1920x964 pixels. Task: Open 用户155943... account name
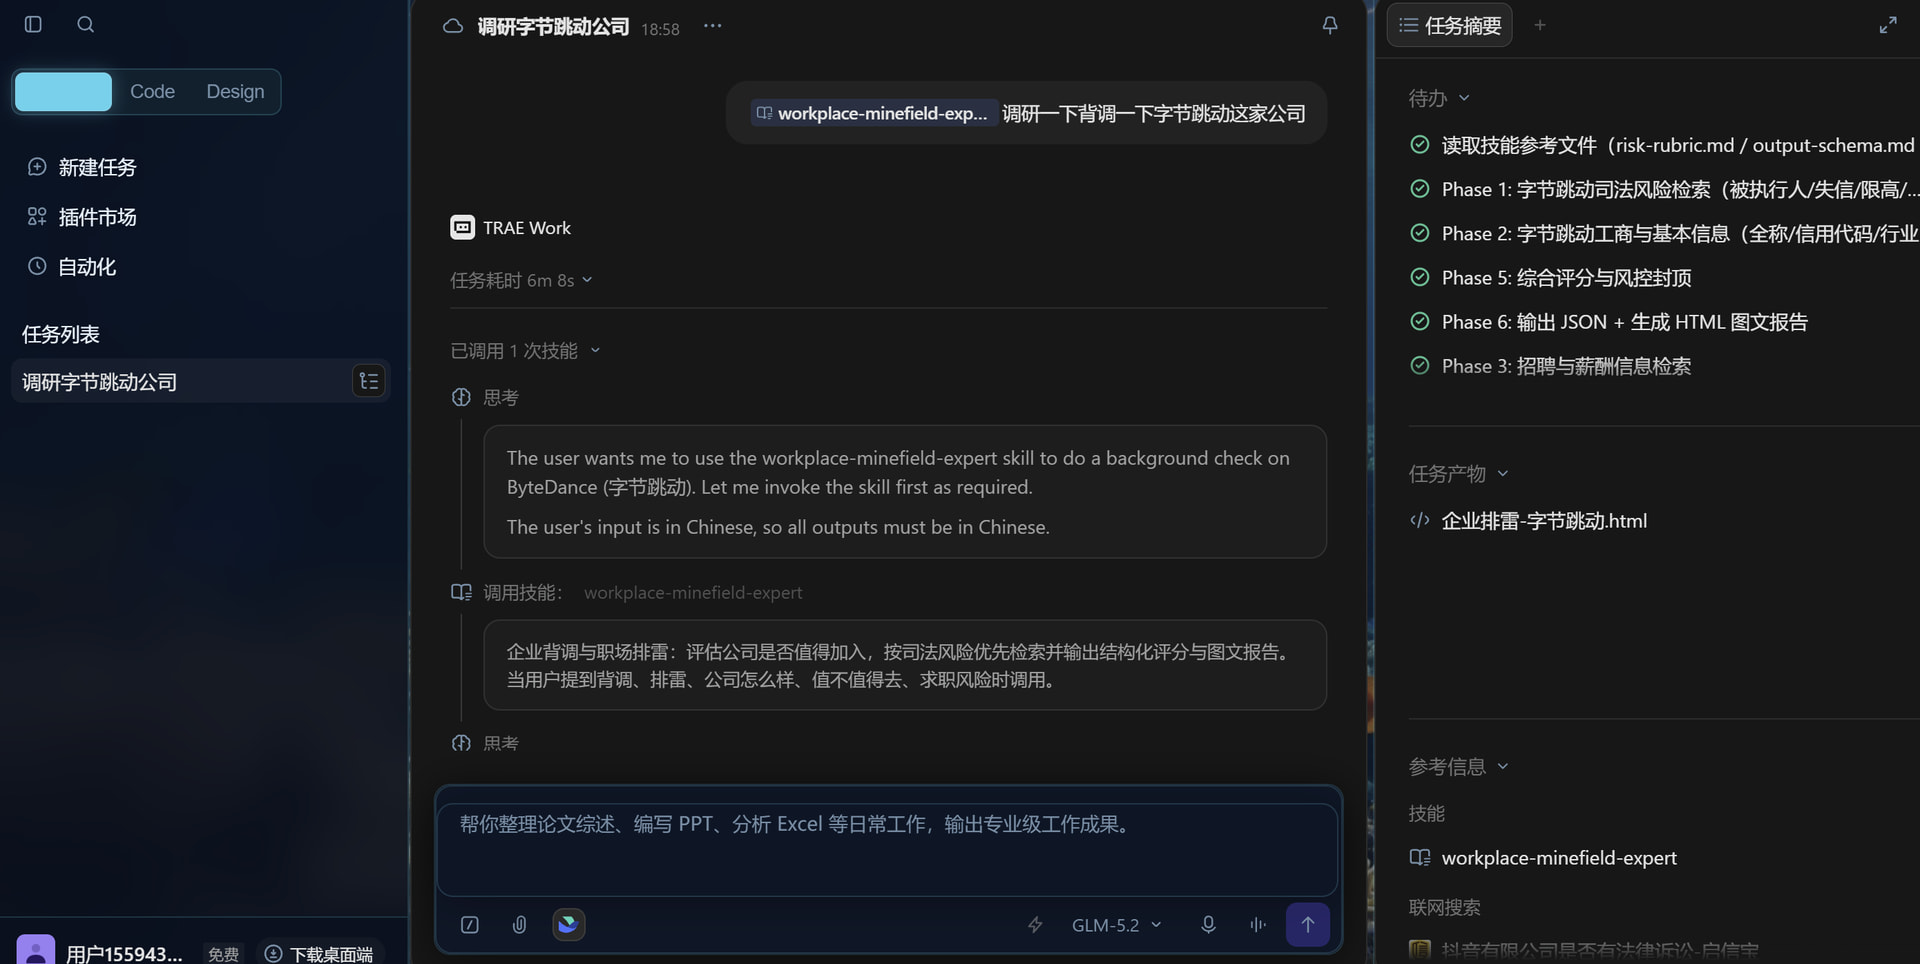tap(124, 954)
